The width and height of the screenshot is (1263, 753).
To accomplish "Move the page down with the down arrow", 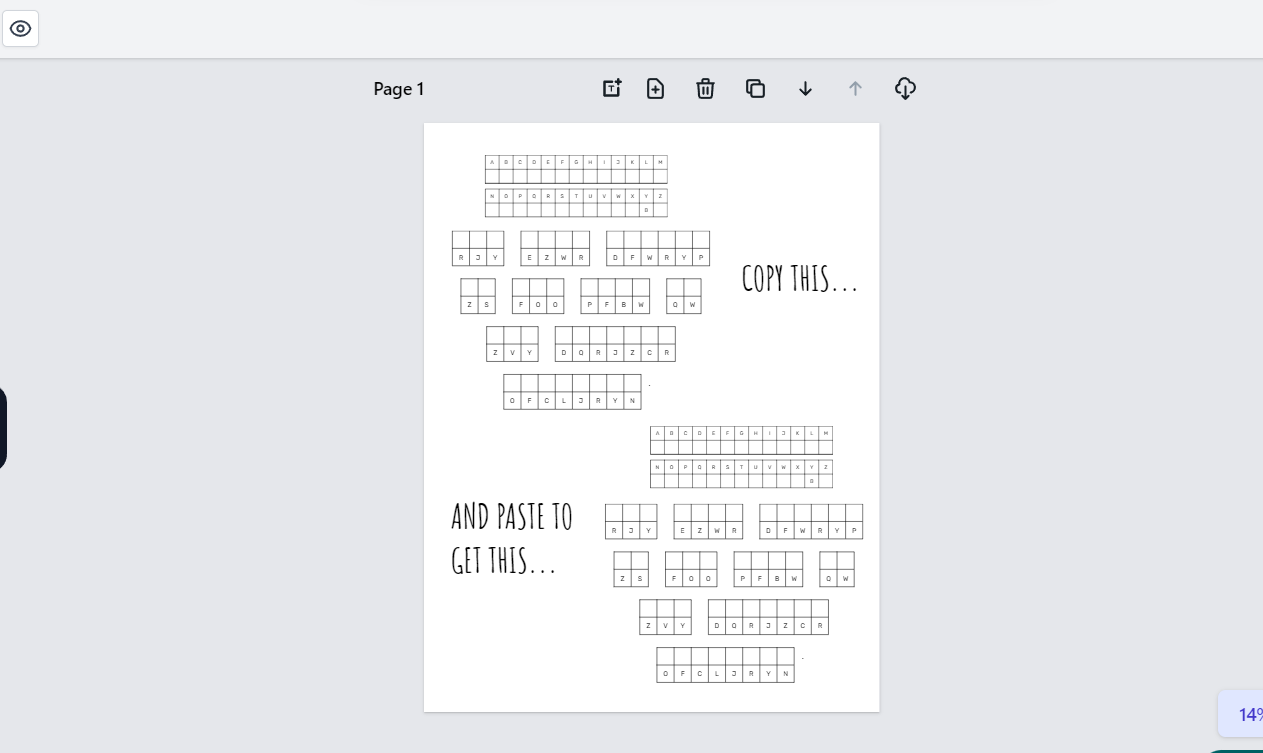I will pyautogui.click(x=805, y=89).
